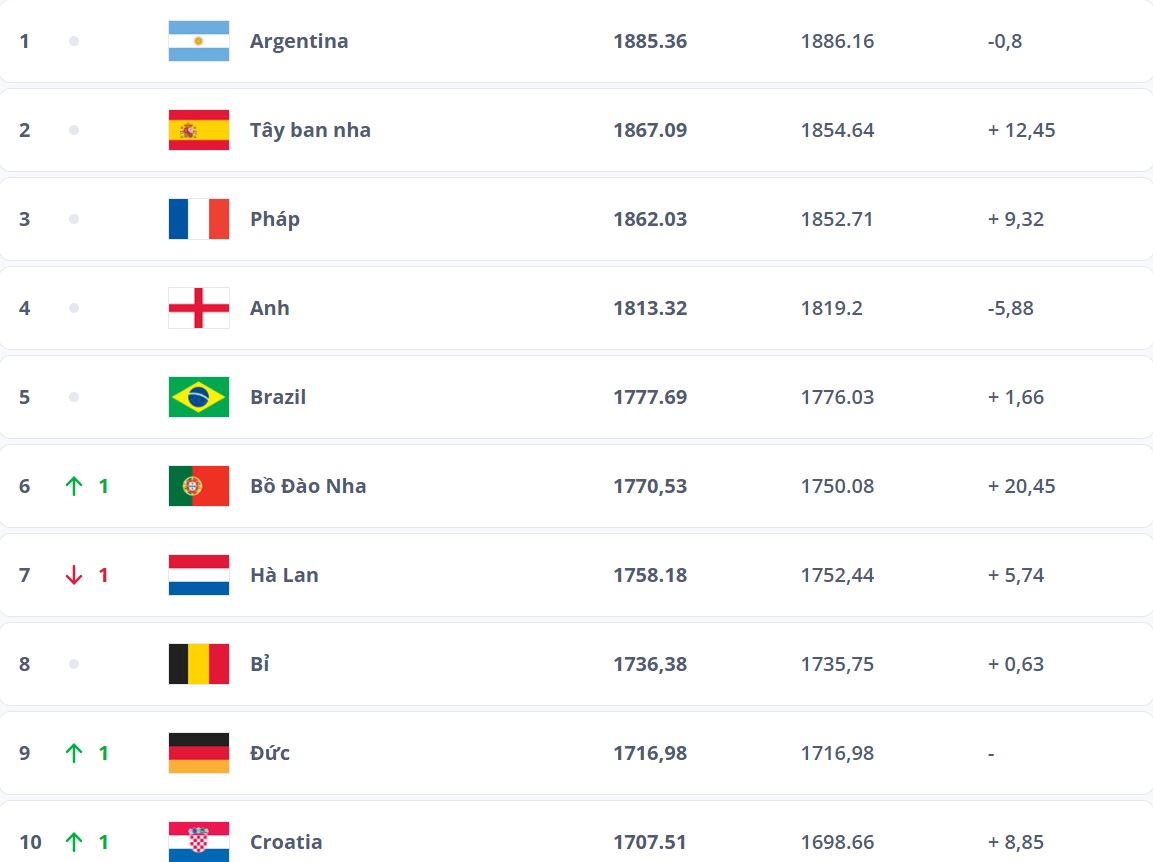Click Anh's total points 1813.32
This screenshot has height=862, width=1153.
click(x=650, y=308)
